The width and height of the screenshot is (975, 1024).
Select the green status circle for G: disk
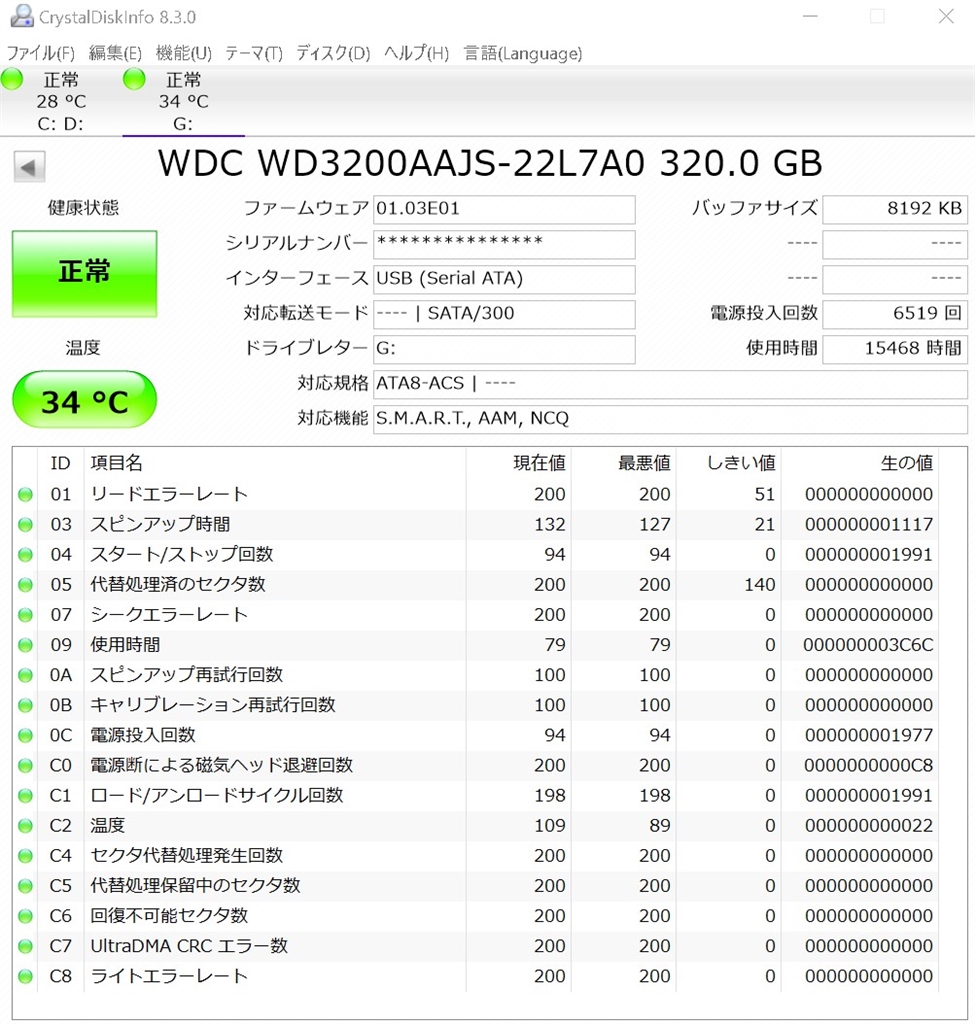pos(134,79)
